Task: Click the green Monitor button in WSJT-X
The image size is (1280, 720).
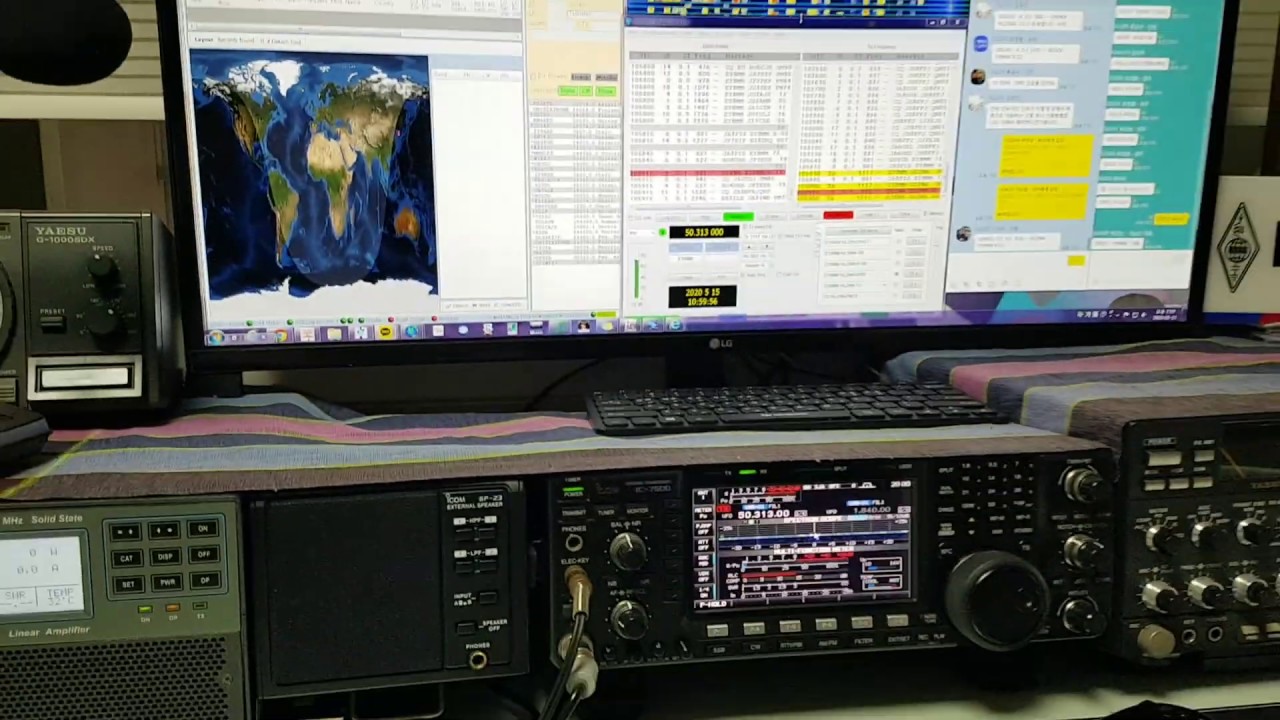Action: [x=738, y=216]
